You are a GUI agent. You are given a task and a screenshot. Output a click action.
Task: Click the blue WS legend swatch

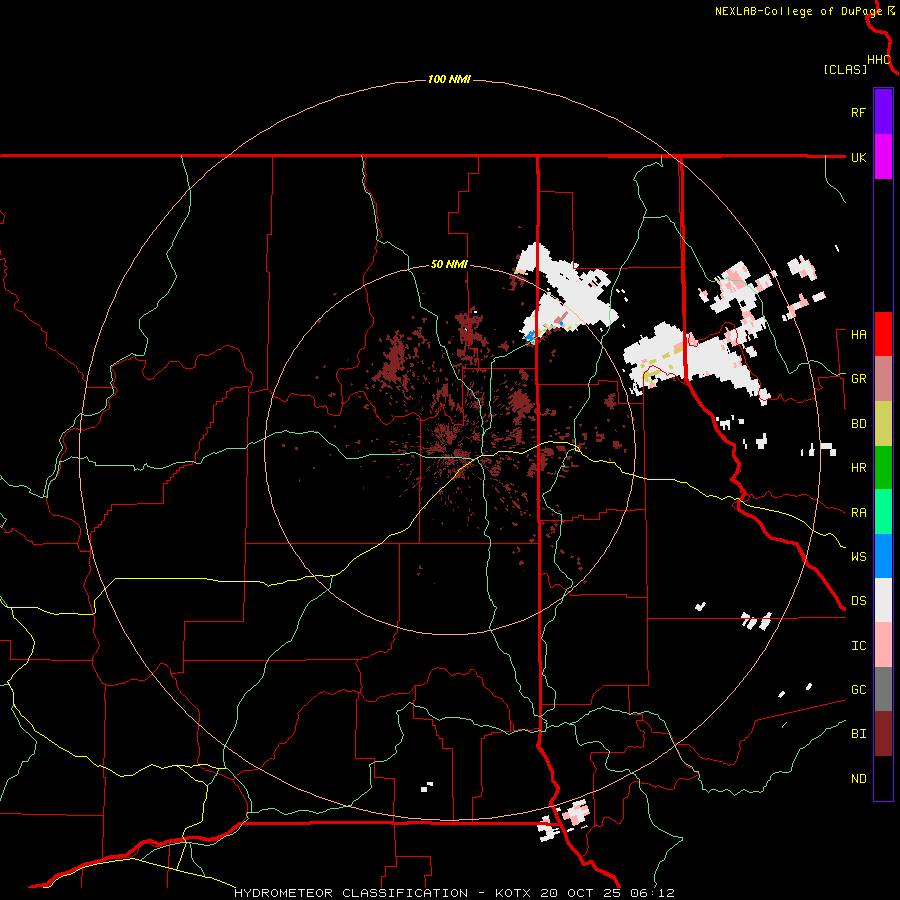(883, 556)
